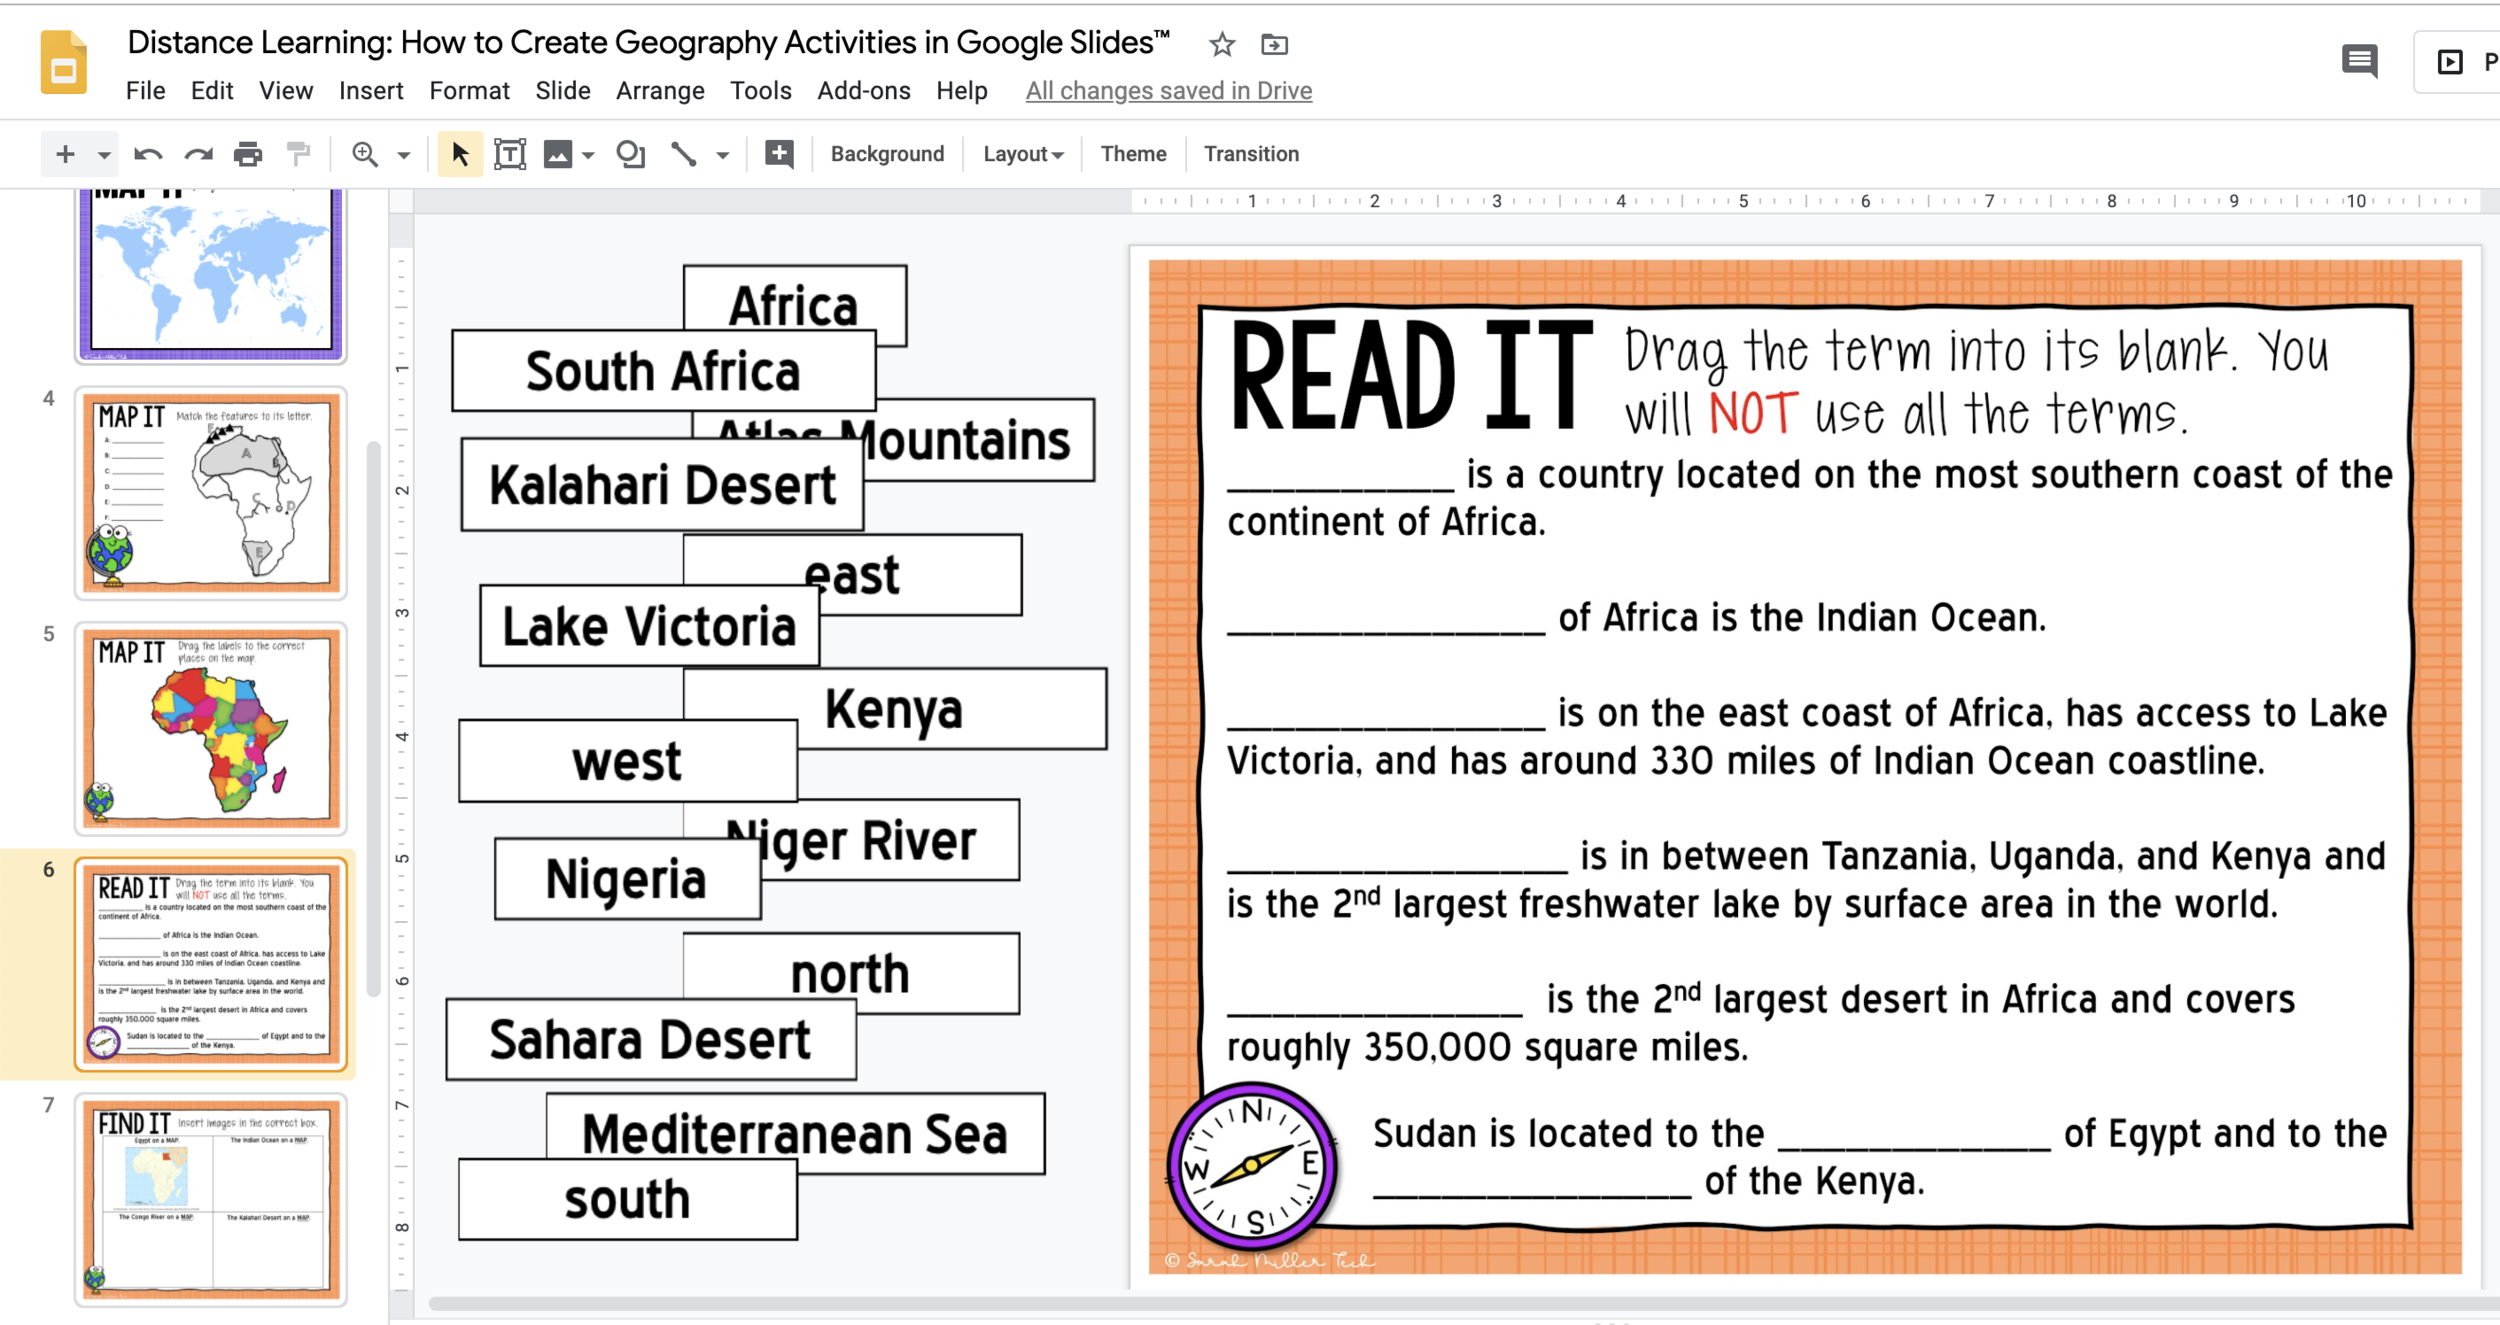Redo the last action

click(198, 154)
